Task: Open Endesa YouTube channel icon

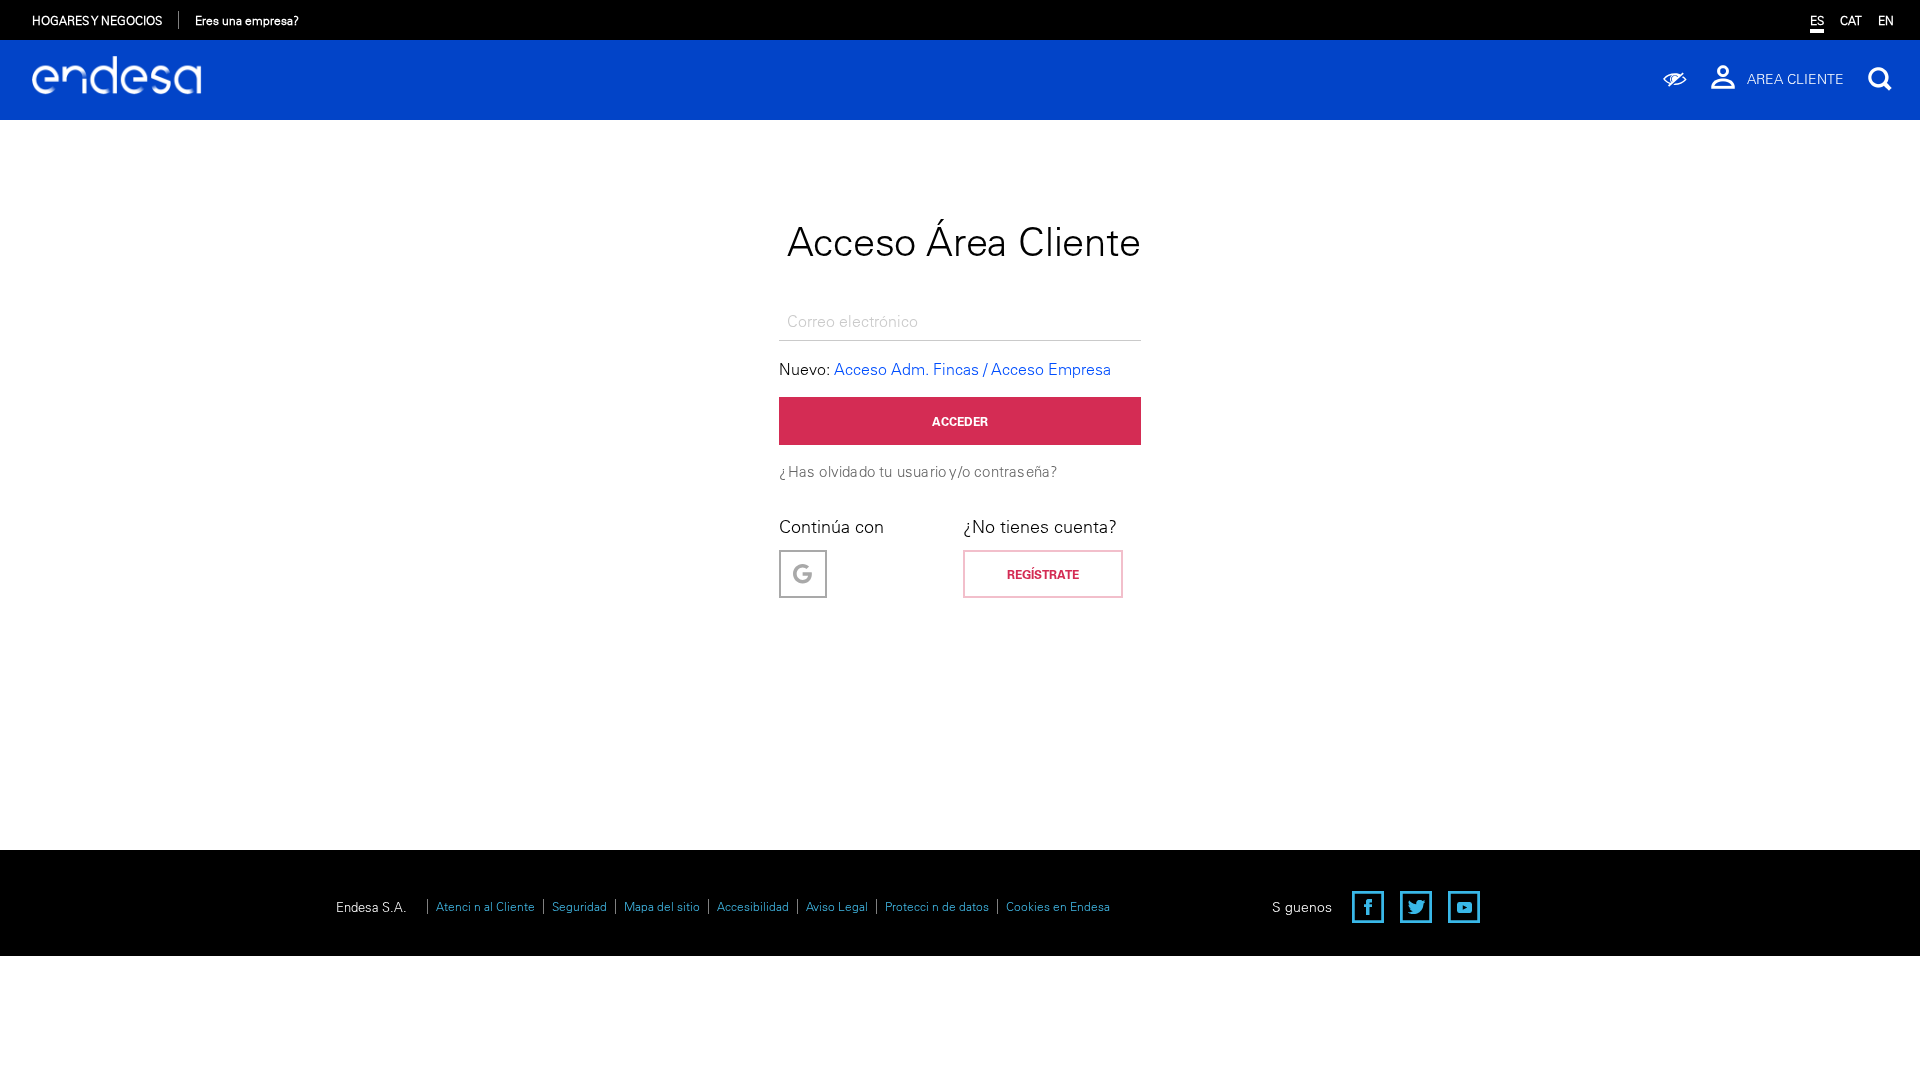Action: (x=1463, y=907)
